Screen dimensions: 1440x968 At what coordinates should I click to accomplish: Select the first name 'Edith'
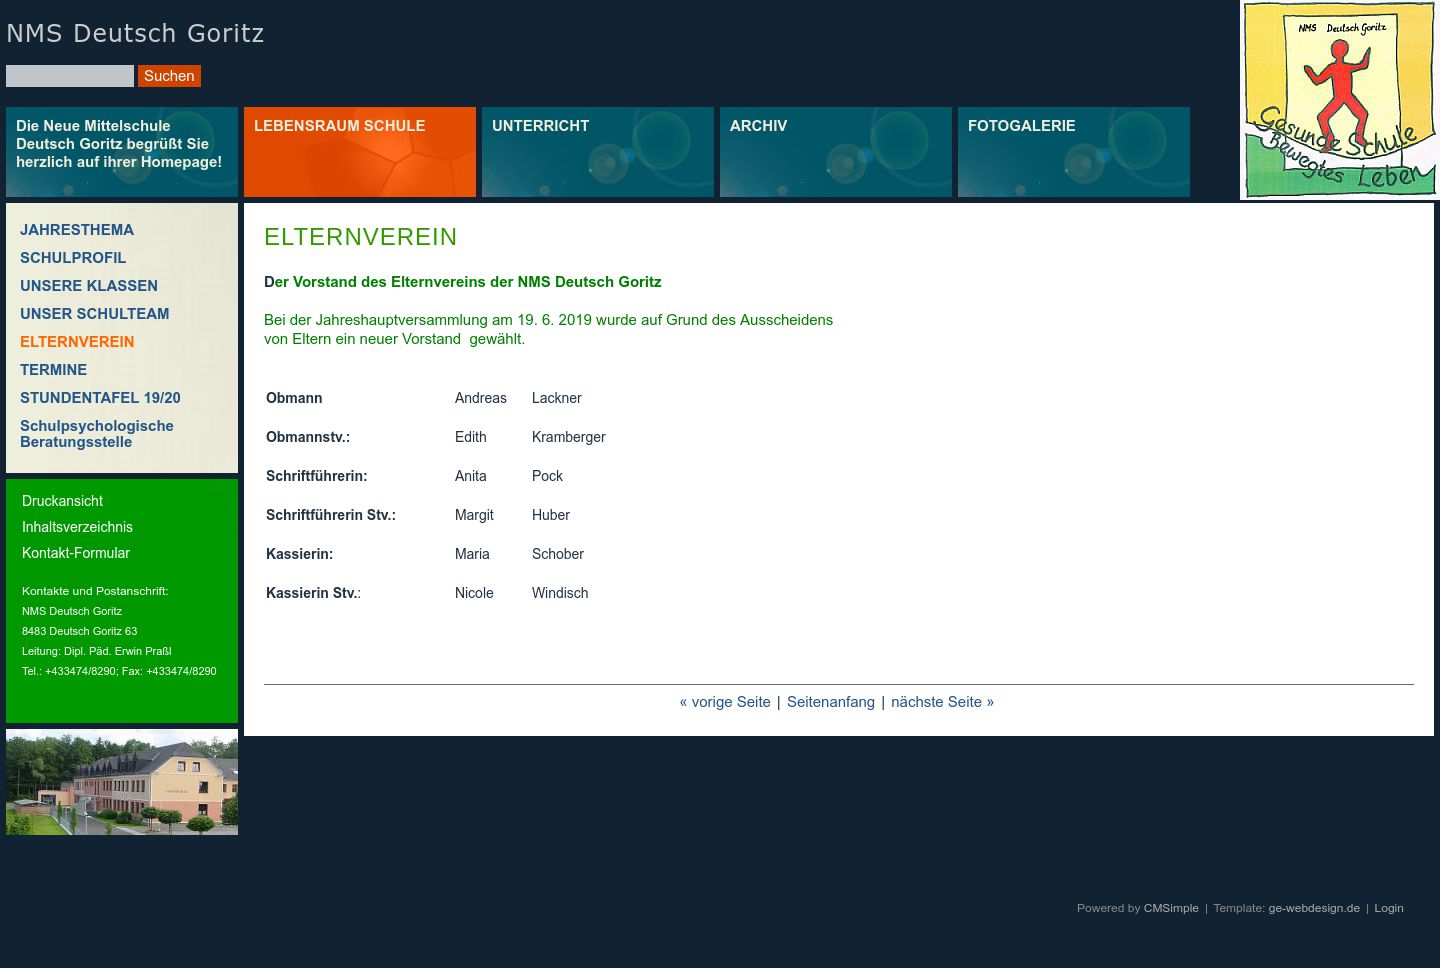click(471, 437)
